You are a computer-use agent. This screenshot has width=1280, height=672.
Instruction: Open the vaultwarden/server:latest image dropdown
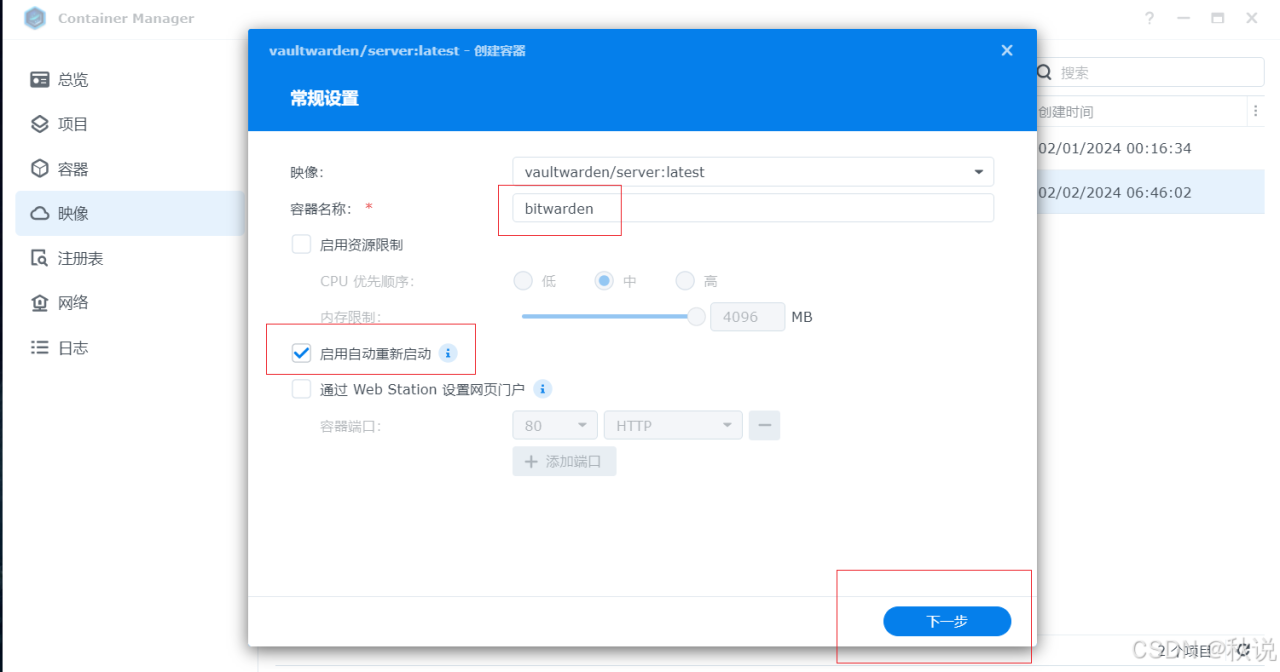click(977, 171)
